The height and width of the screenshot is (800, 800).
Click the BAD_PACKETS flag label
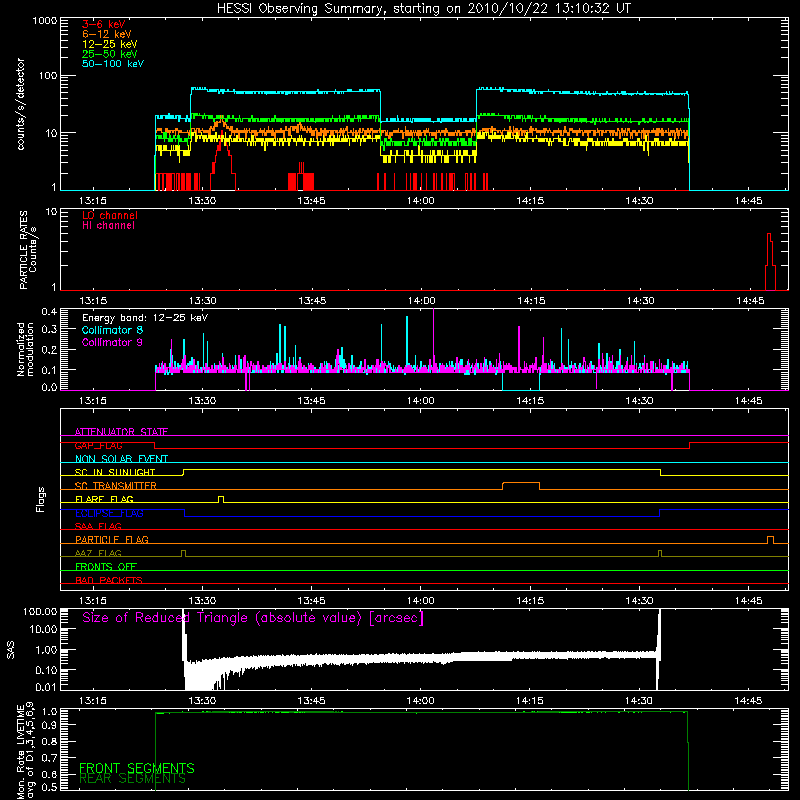pos(109,580)
